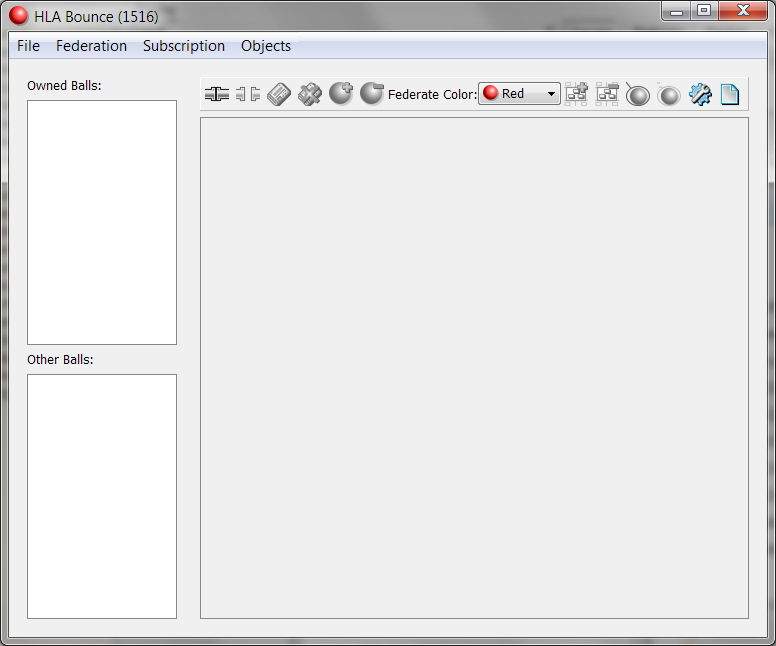The width and height of the screenshot is (776, 646).
Task: Open the Subscription menu
Action: [184, 46]
